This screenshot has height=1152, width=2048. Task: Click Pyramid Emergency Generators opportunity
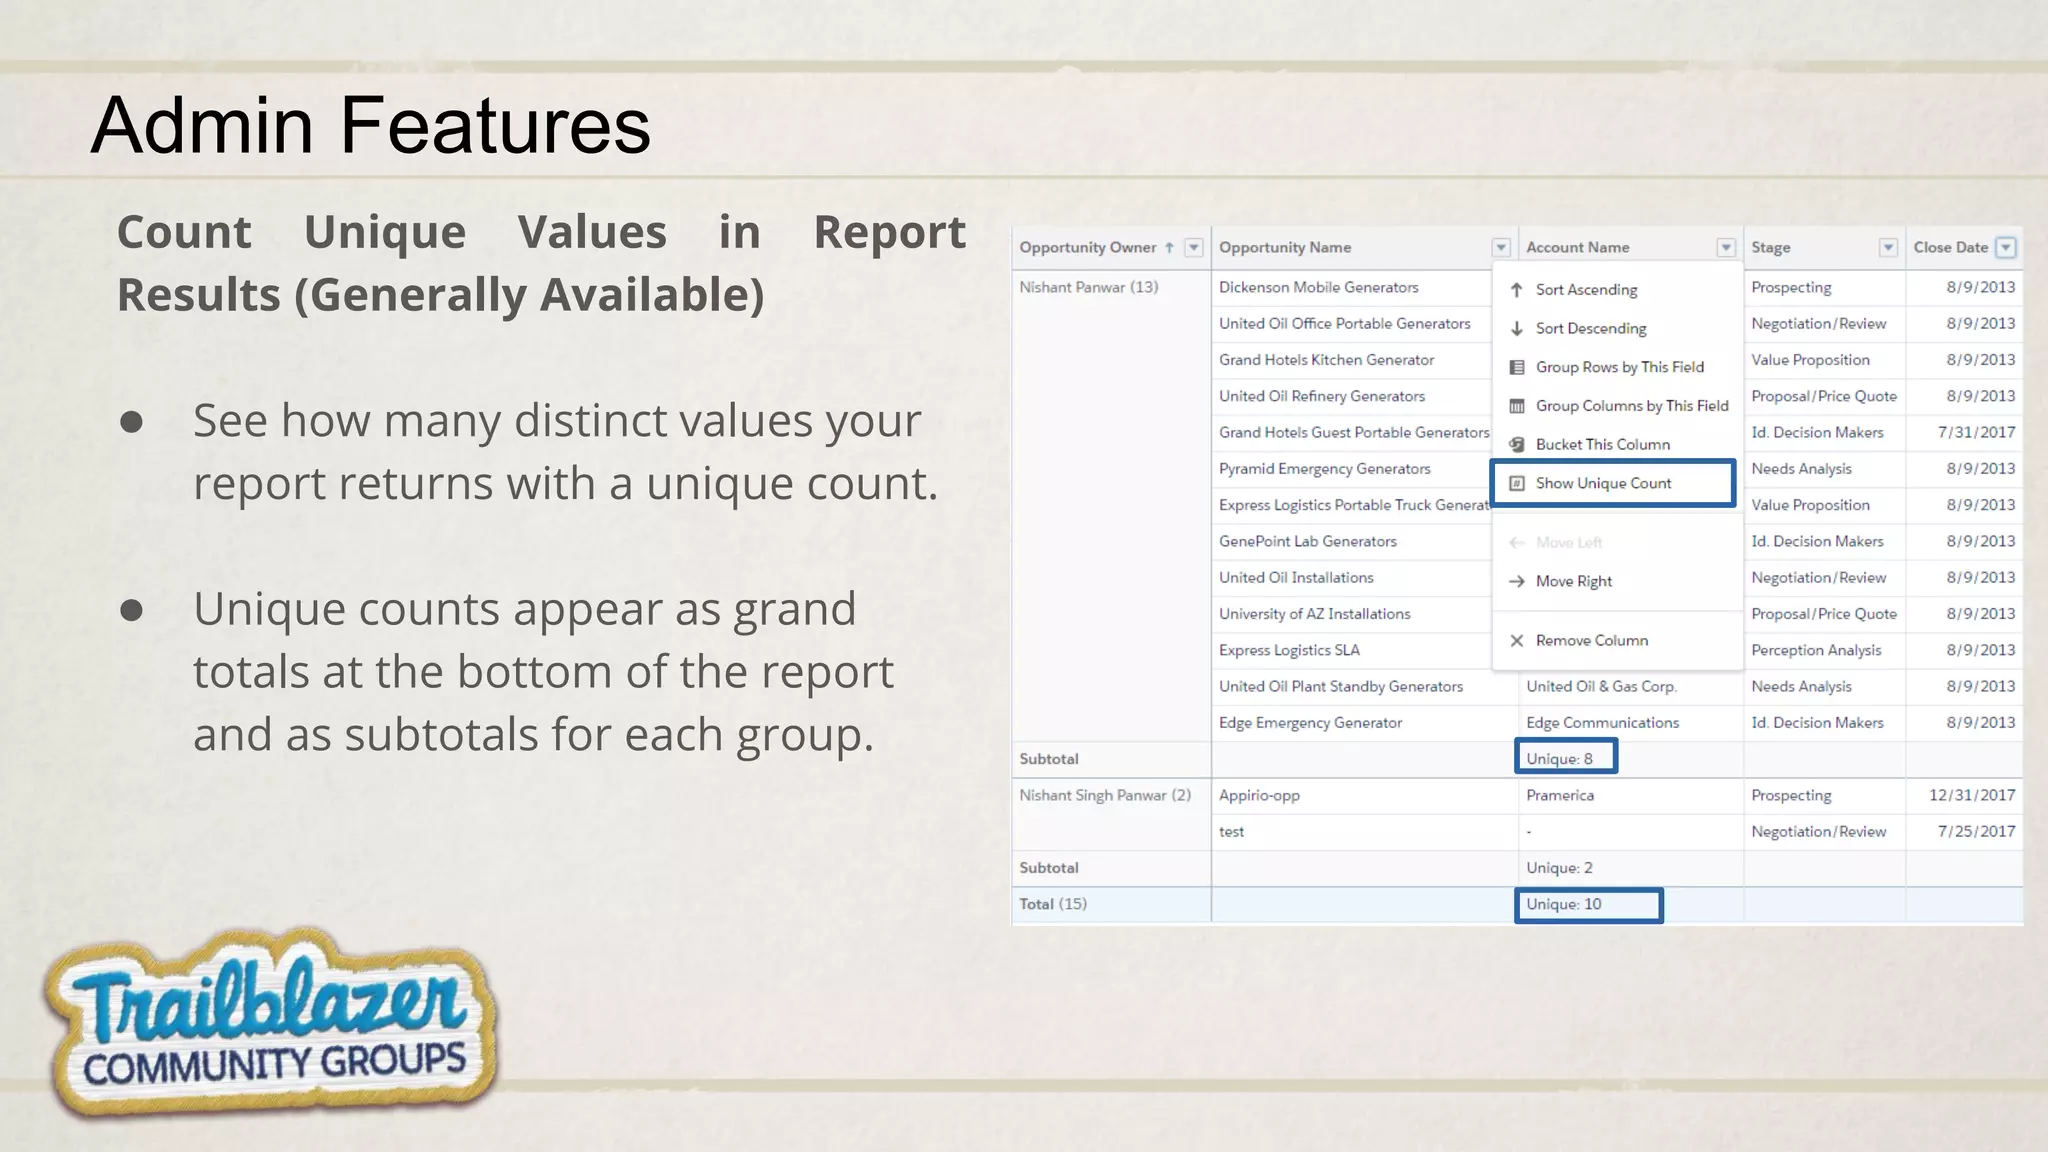click(x=1325, y=469)
